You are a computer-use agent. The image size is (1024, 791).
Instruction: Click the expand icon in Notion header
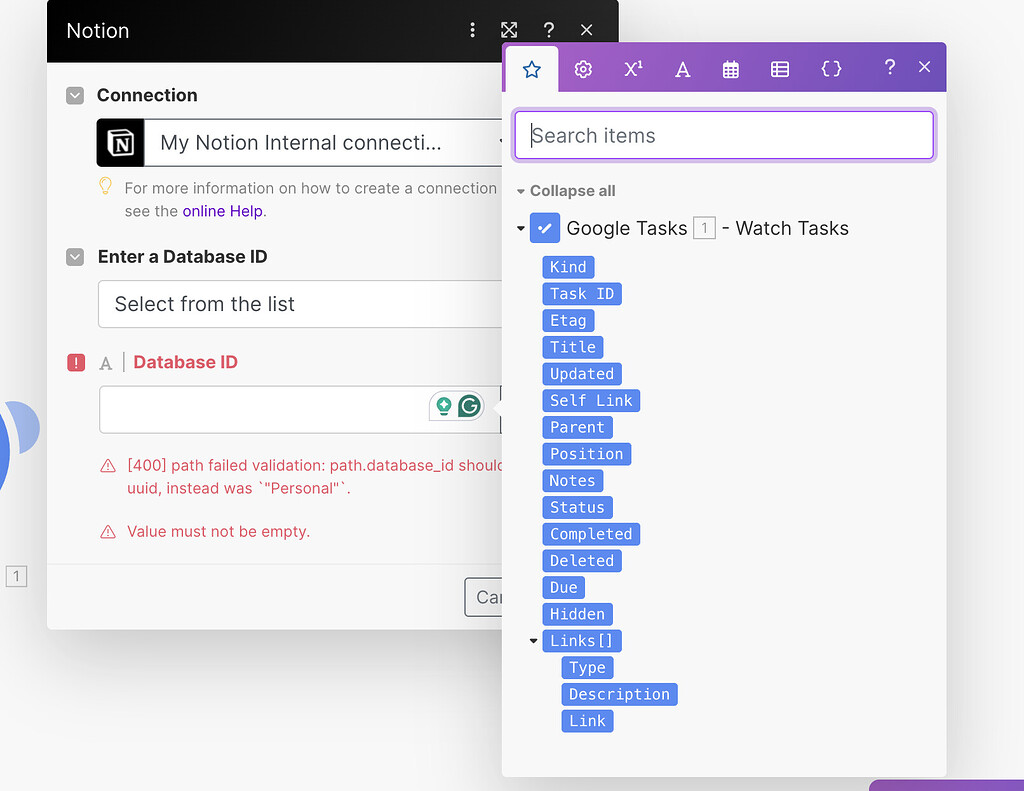tap(509, 30)
